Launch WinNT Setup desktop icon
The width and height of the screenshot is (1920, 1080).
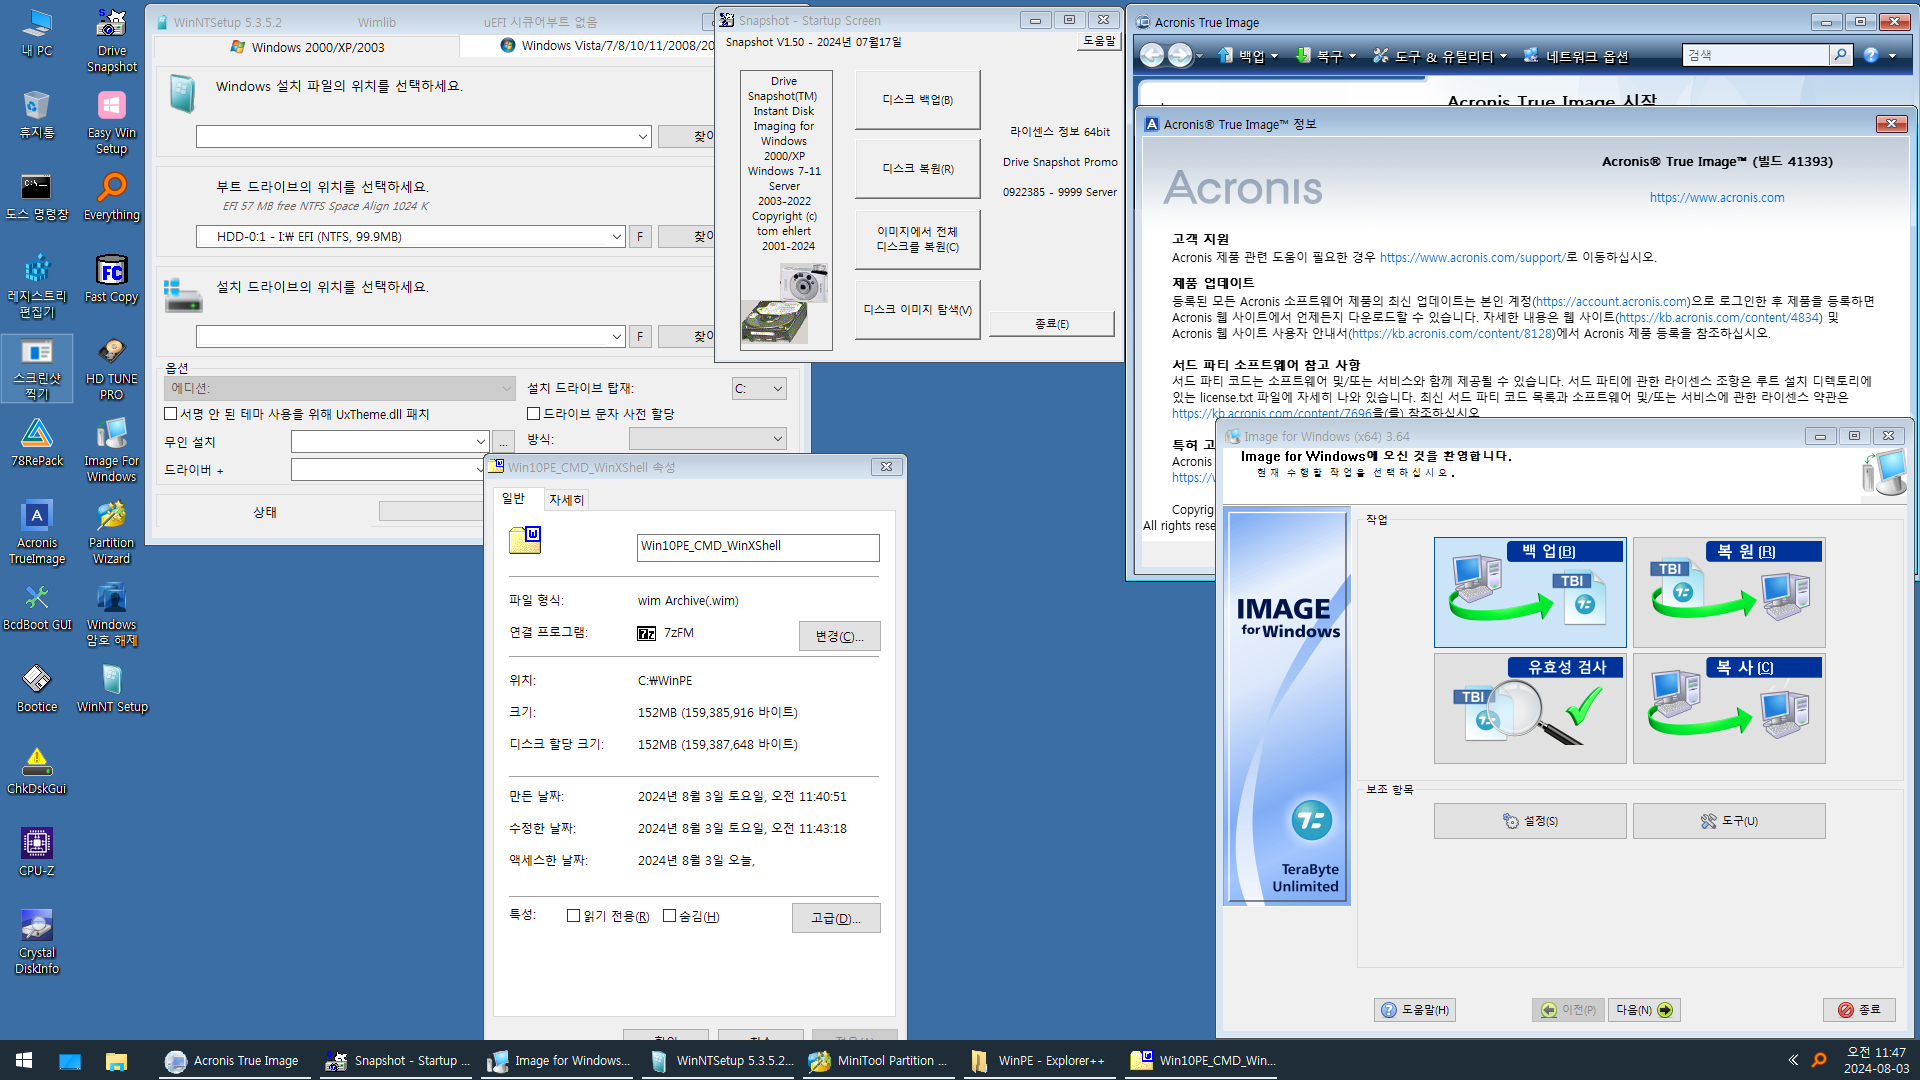112,688
